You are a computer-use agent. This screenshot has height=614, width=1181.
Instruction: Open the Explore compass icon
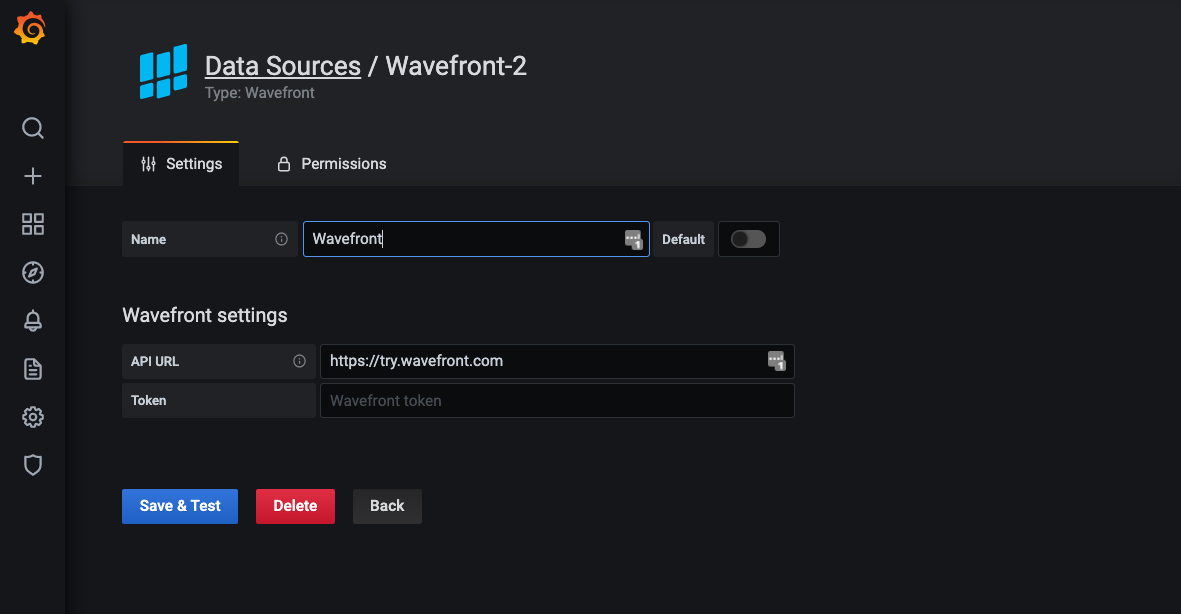[32, 273]
